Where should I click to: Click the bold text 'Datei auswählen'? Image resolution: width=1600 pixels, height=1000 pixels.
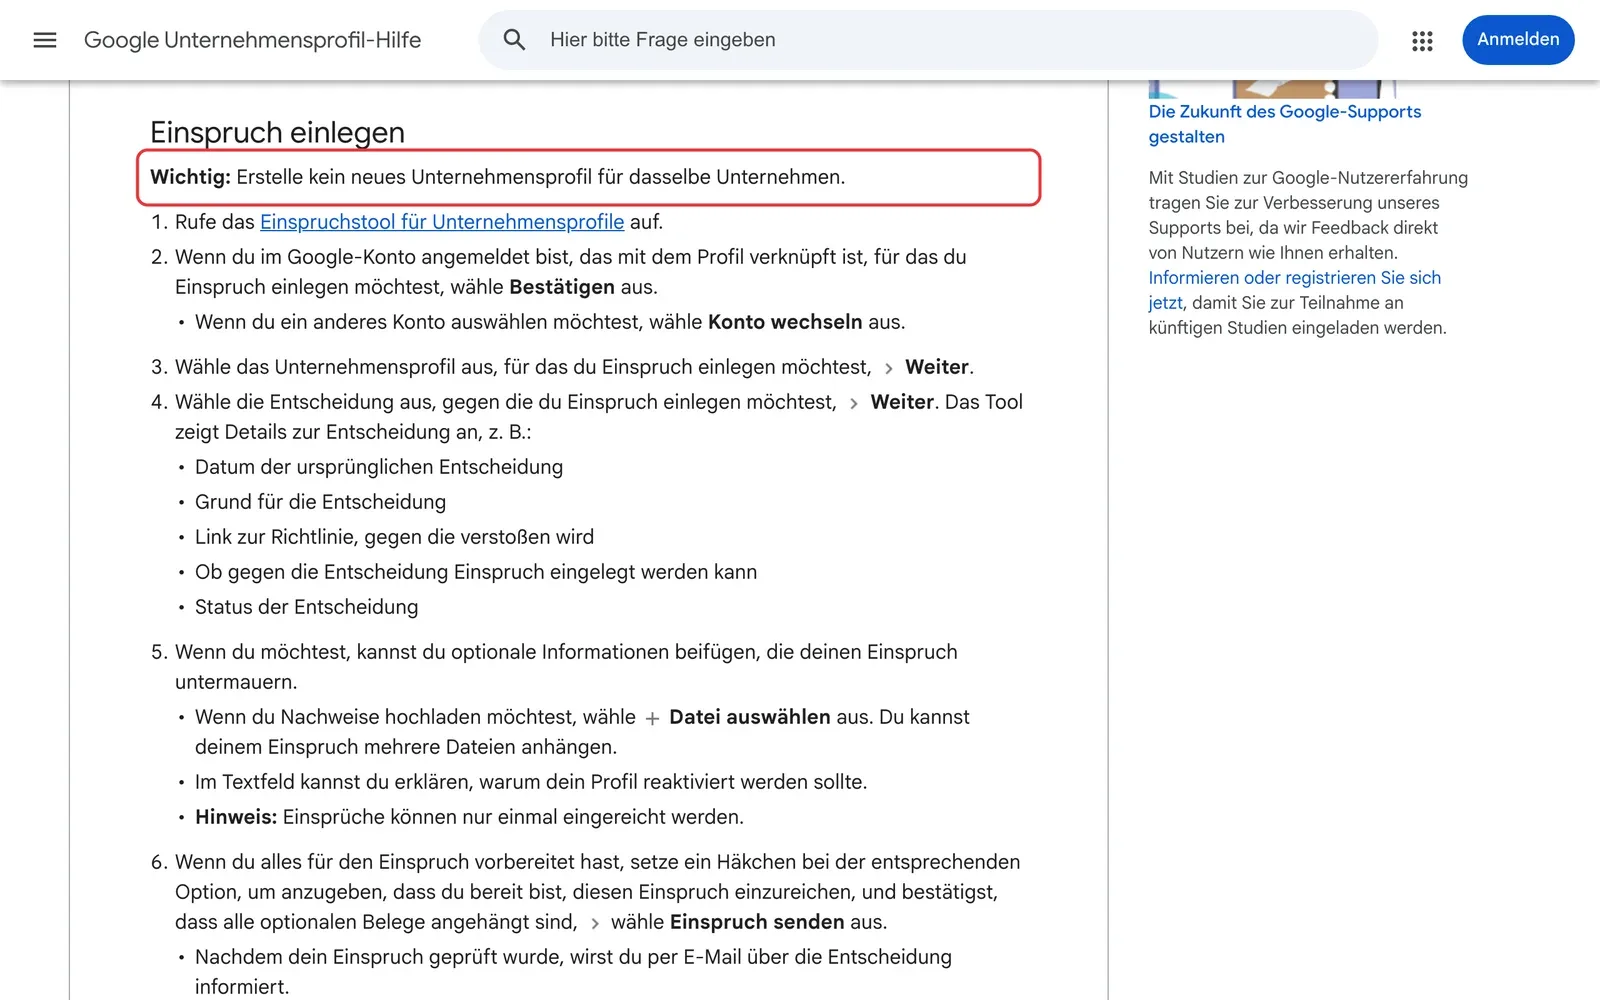tap(750, 717)
